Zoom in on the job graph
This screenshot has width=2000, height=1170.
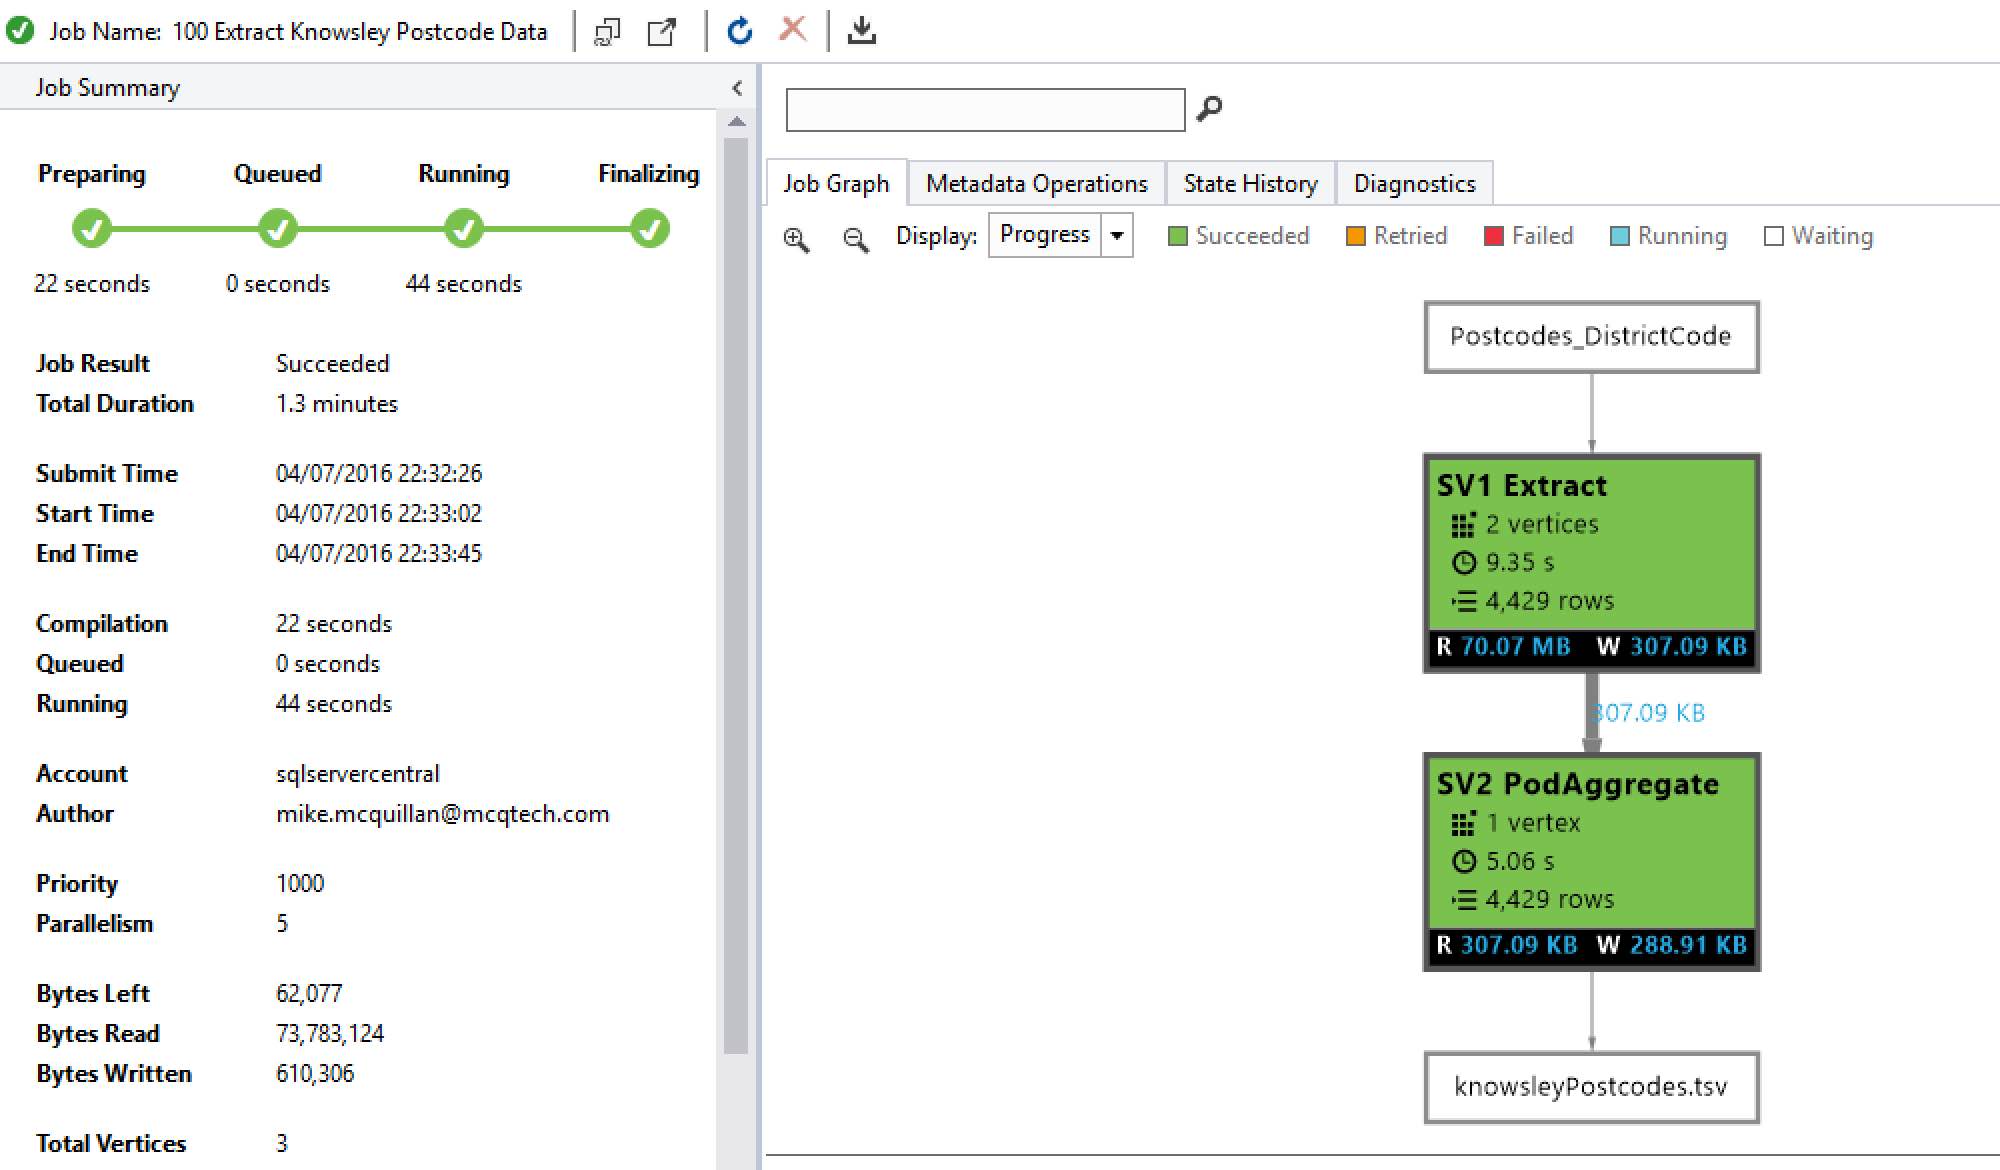click(x=796, y=239)
